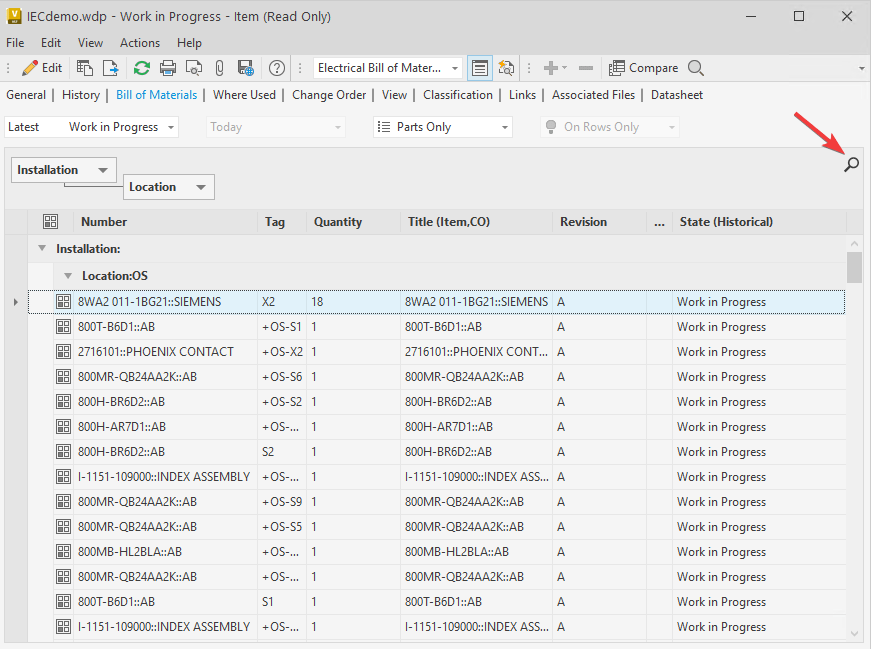Switch to the Datasheet tab
Viewport: 871px width, 649px height.
click(677, 95)
